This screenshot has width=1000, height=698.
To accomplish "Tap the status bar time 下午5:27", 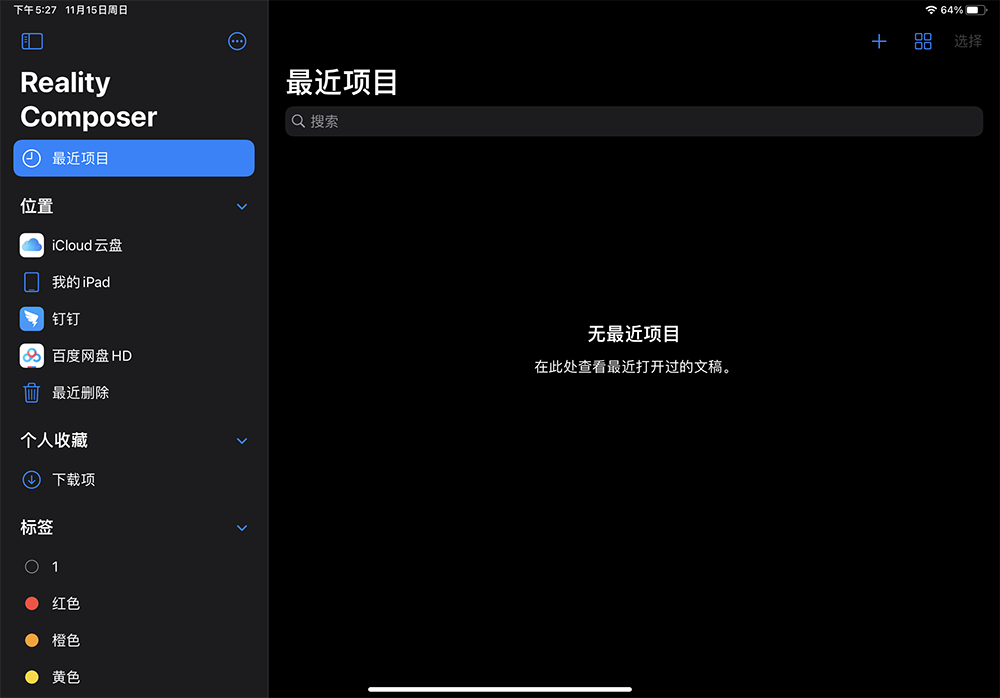I will (35, 10).
